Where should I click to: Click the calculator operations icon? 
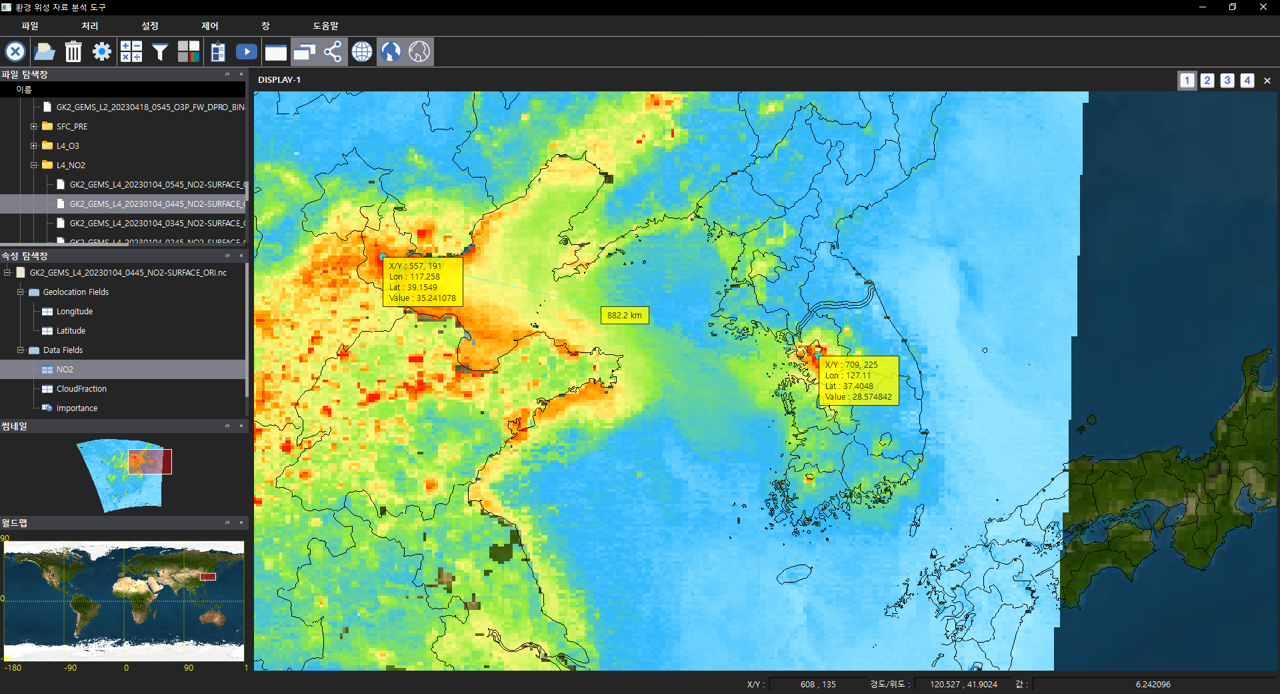(131, 52)
